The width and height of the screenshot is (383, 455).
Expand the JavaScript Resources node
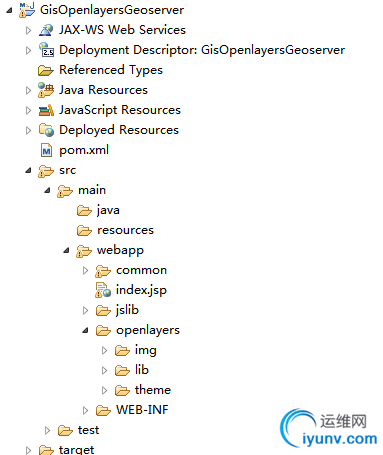pos(29,110)
